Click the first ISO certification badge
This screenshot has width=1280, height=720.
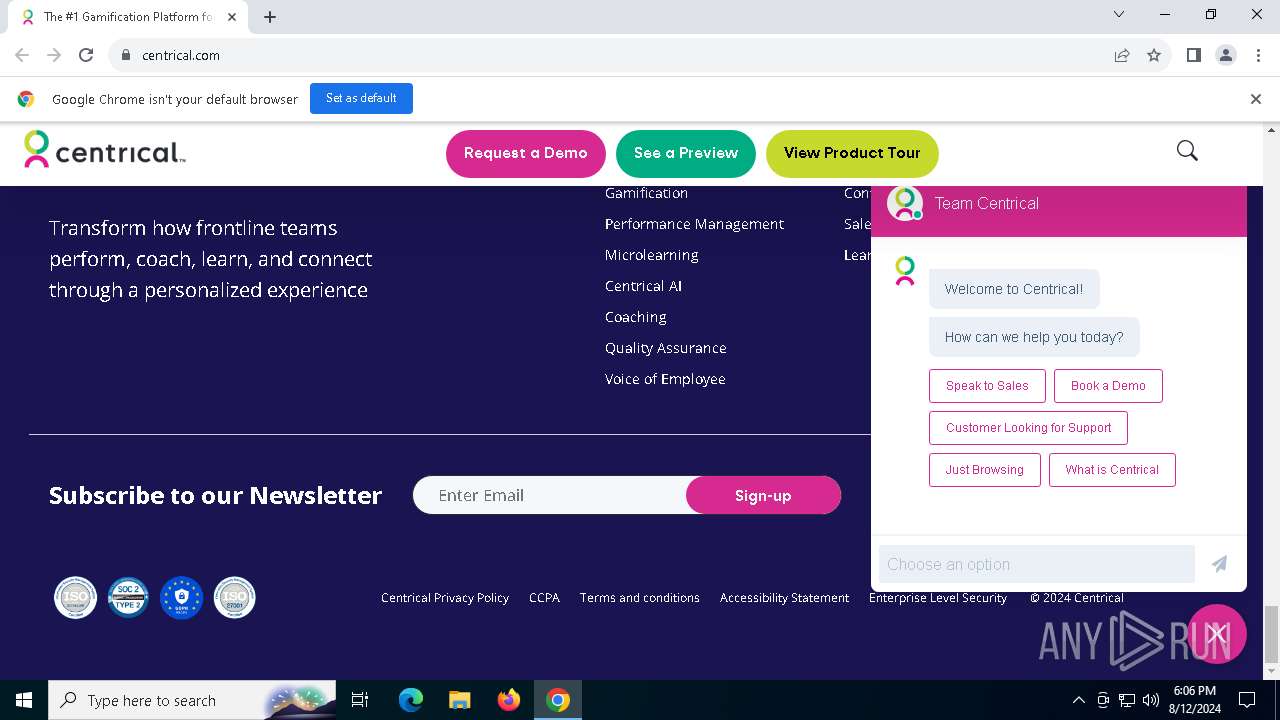click(x=75, y=598)
